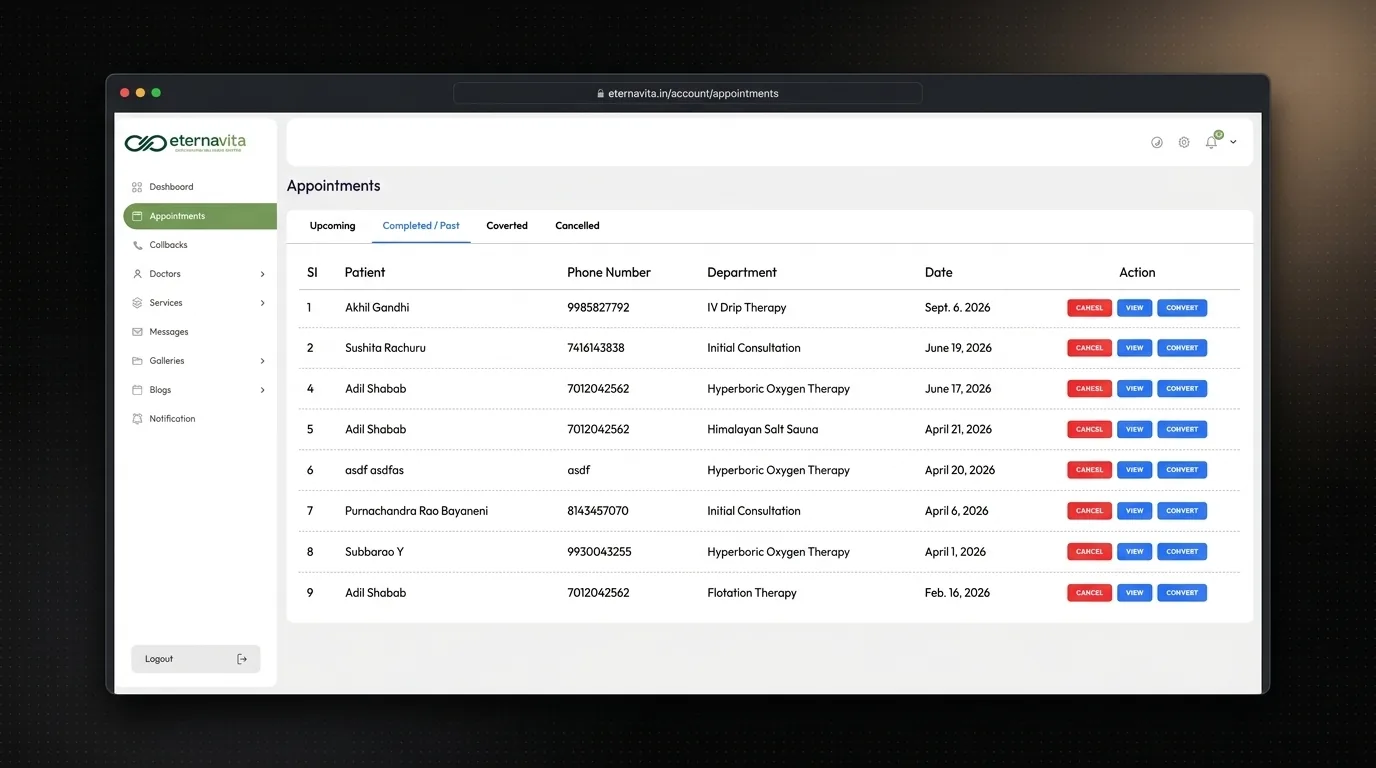
Task: View the June 17, 2026 appointment
Action: 1134,389
